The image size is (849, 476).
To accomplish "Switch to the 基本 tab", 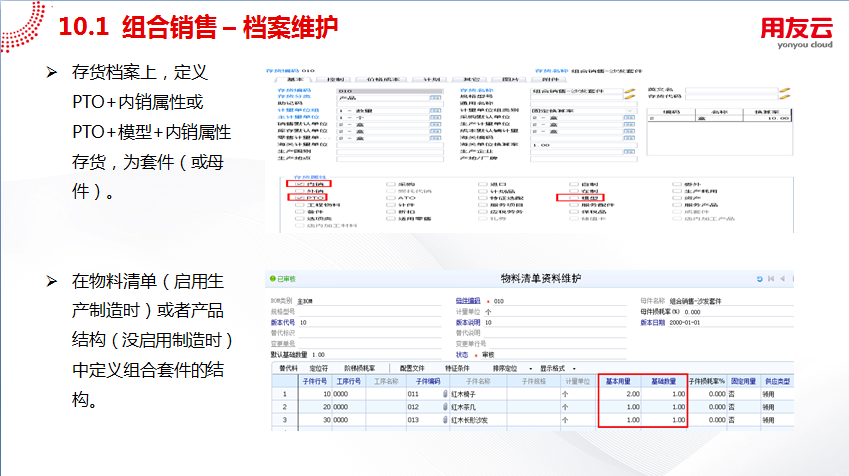I will [x=295, y=80].
